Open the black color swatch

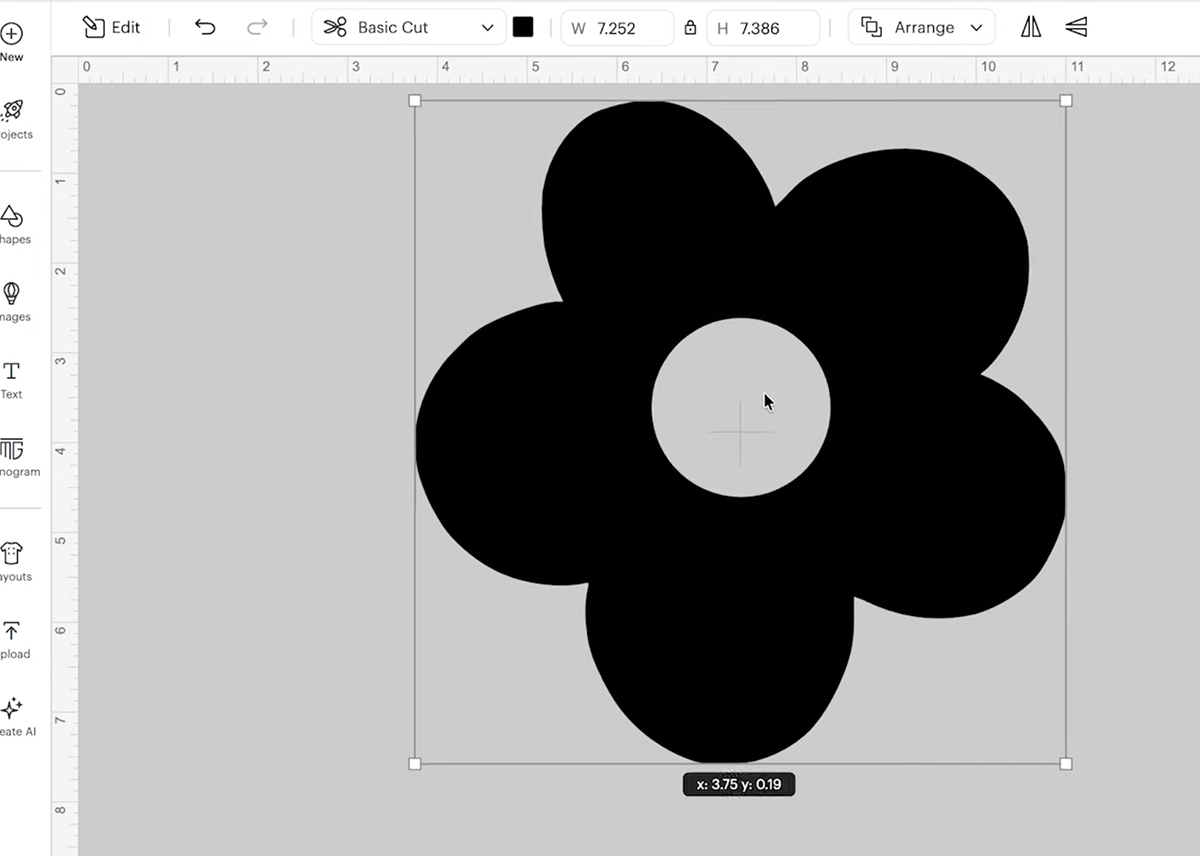(x=523, y=27)
